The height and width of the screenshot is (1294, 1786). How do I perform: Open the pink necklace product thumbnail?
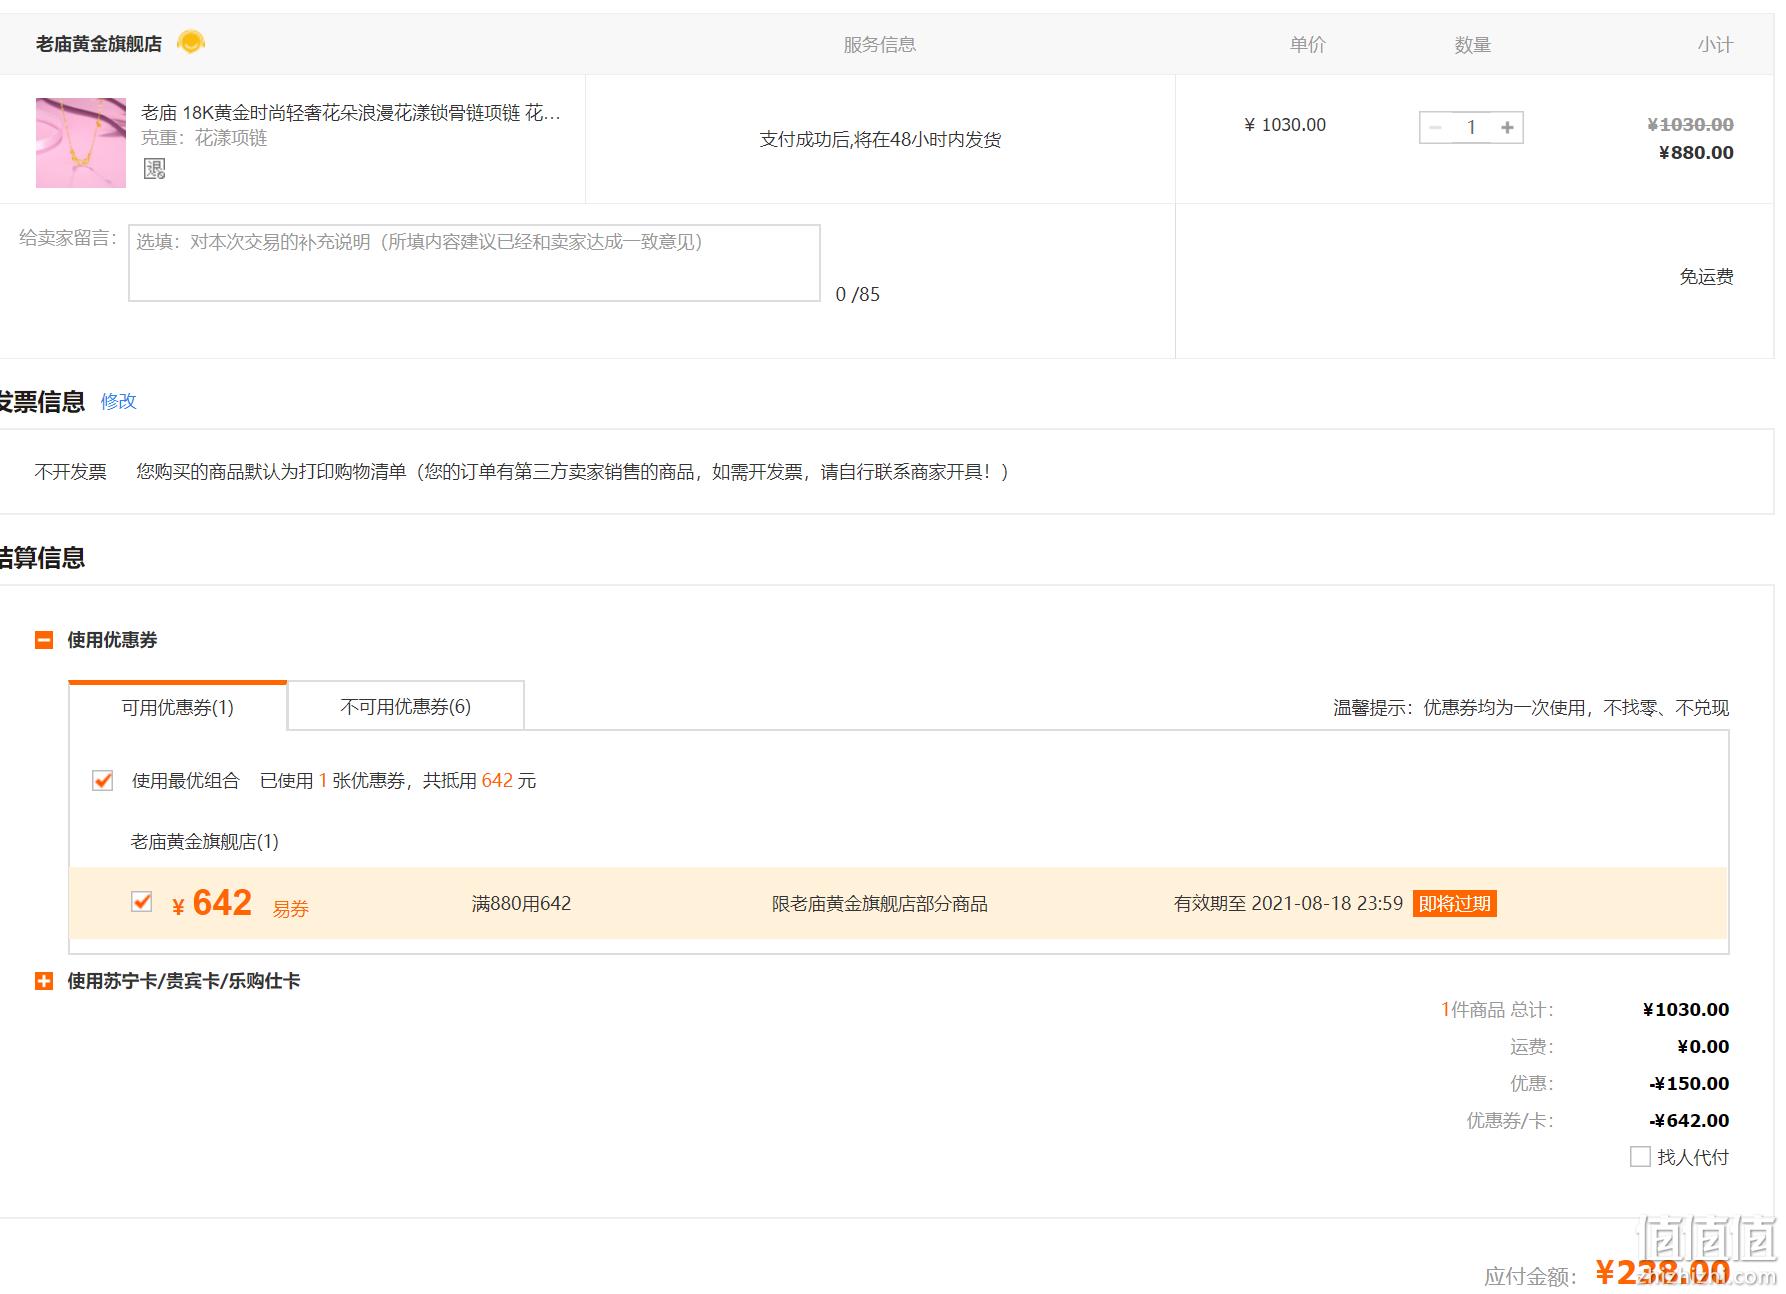[x=81, y=143]
